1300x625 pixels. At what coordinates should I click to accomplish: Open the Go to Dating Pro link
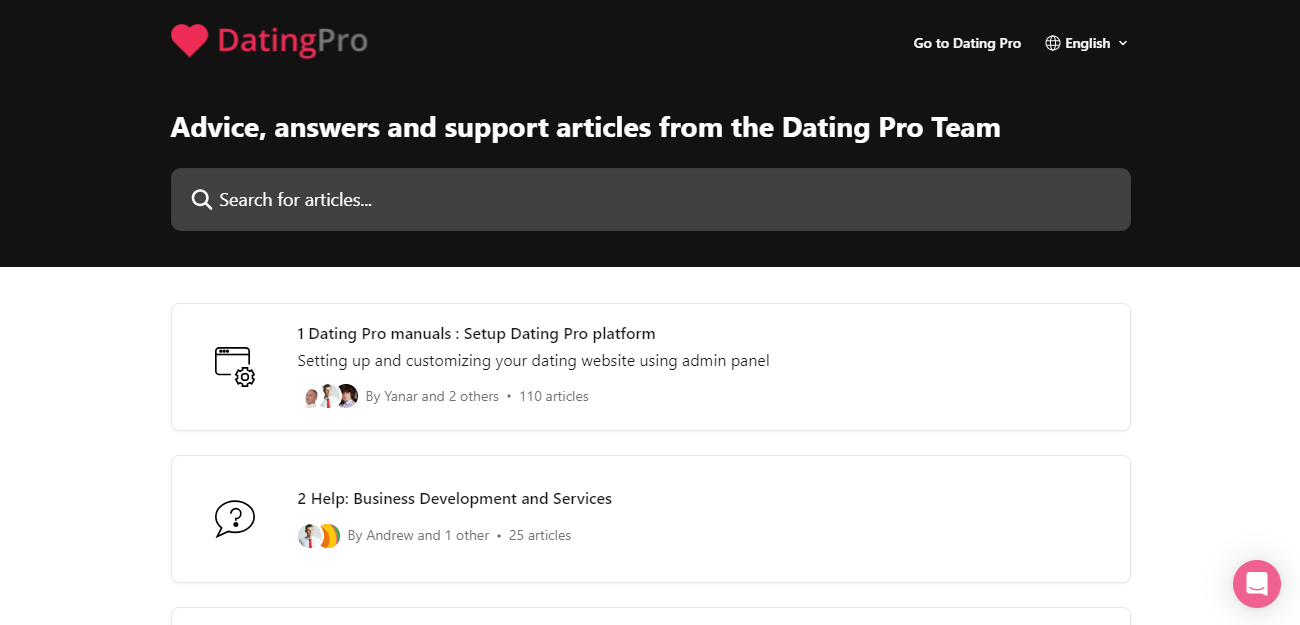tap(967, 43)
